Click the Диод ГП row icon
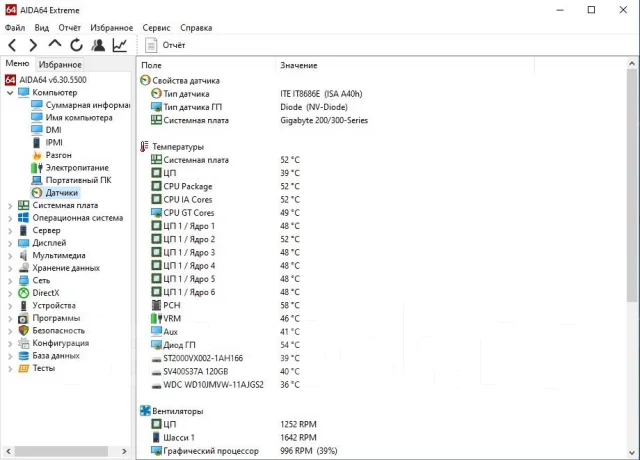Viewport: 640px width, 460px height. point(156,345)
